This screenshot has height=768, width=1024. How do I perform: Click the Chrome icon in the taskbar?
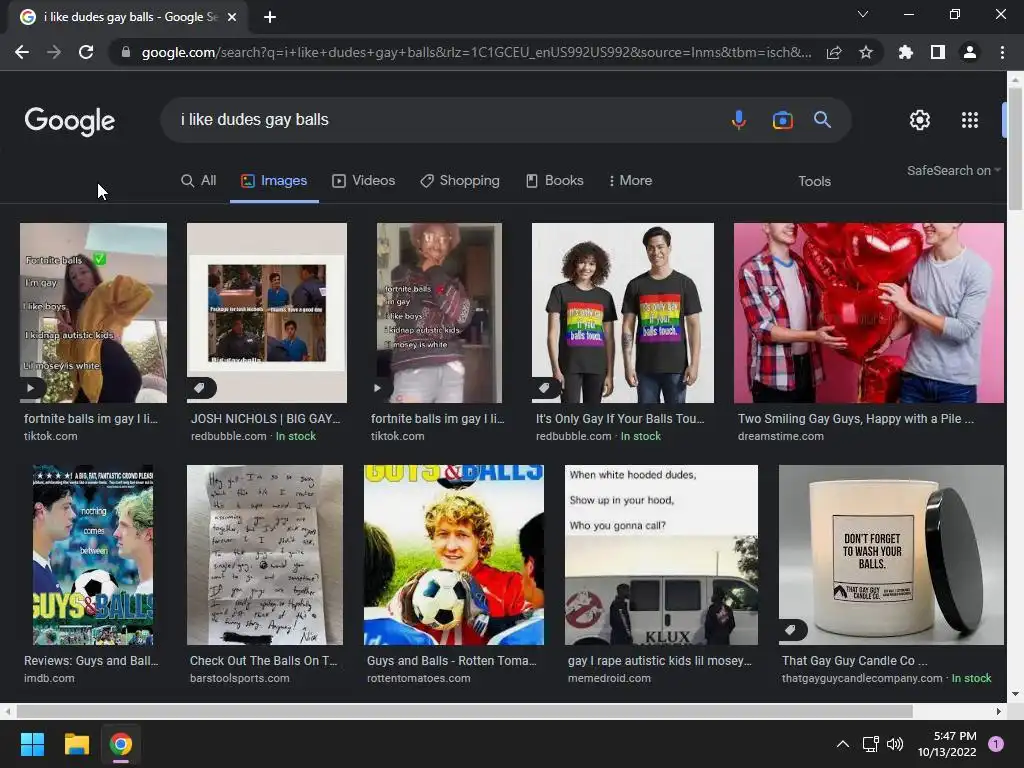click(121, 744)
